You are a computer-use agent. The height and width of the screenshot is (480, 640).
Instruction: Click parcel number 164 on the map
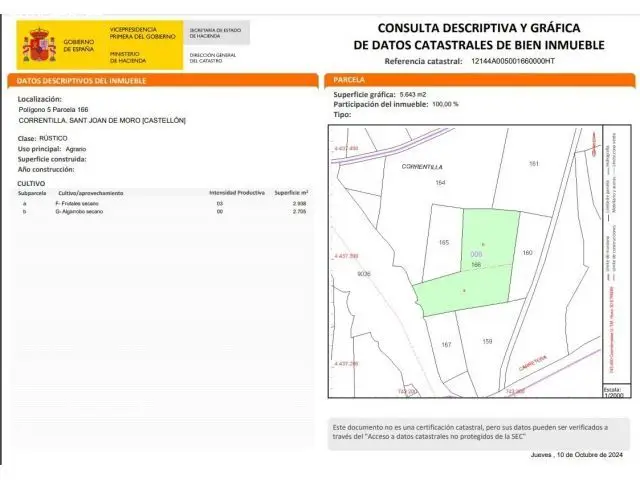(440, 183)
